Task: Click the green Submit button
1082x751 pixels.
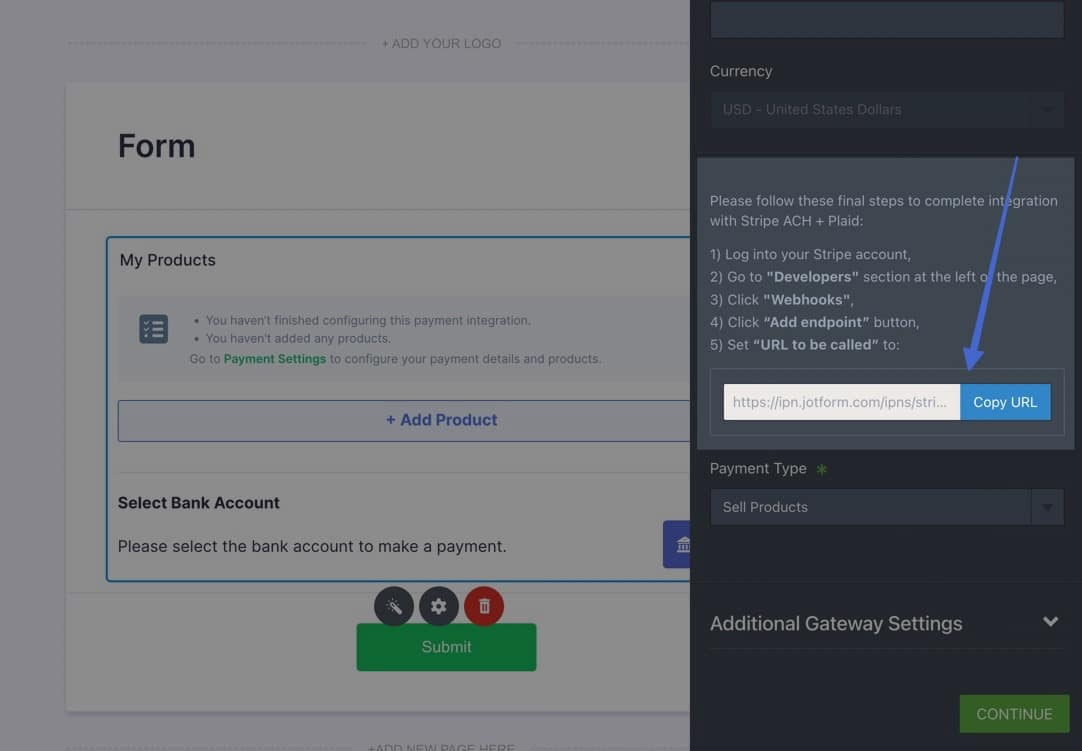Action: tap(446, 647)
